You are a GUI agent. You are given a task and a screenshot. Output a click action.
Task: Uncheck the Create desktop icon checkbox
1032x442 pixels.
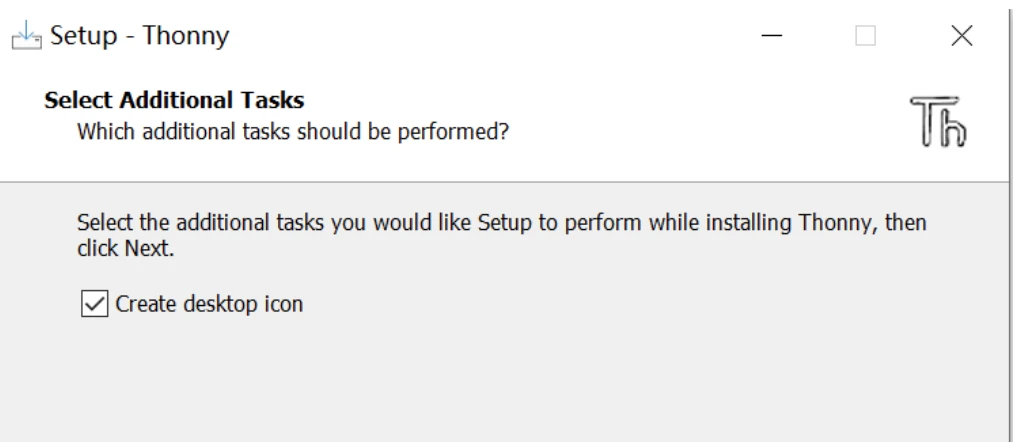pyautogui.click(x=92, y=304)
